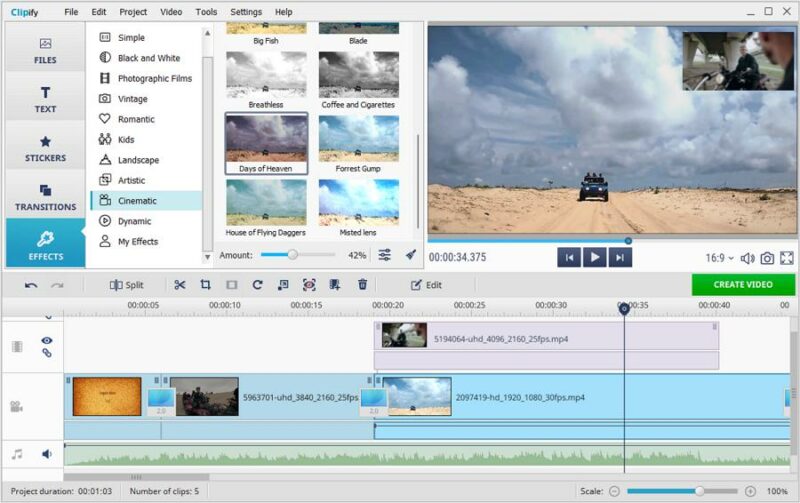Open the Video menu

point(171,12)
